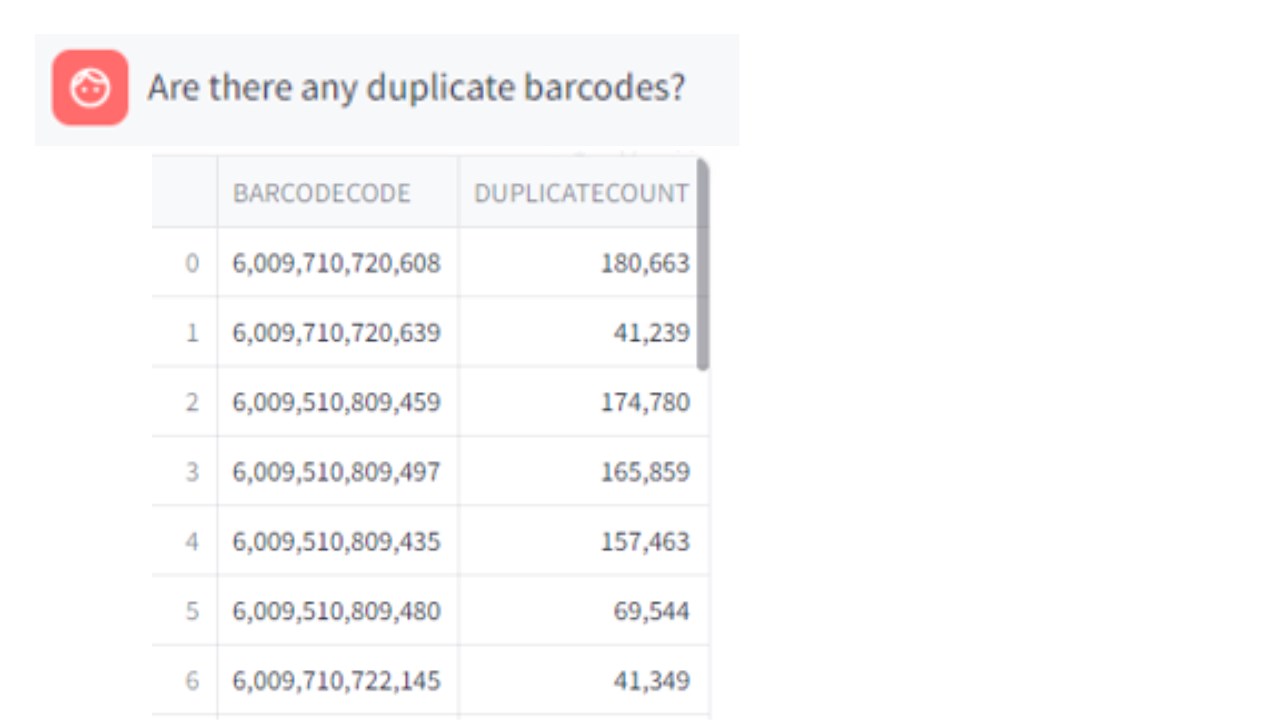This screenshot has width=1280, height=720.
Task: Select barcode cell 6,009,710,722,145
Action: click(337, 680)
